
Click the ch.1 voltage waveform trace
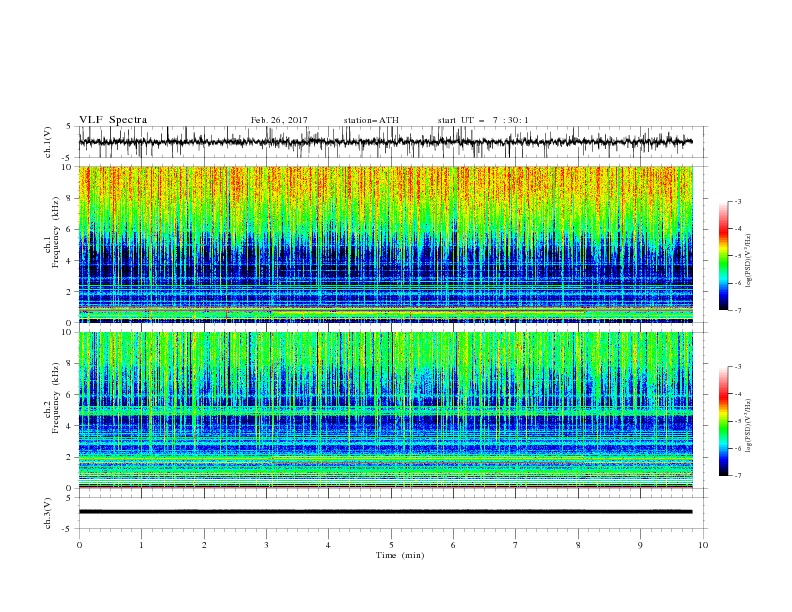click(x=385, y=142)
